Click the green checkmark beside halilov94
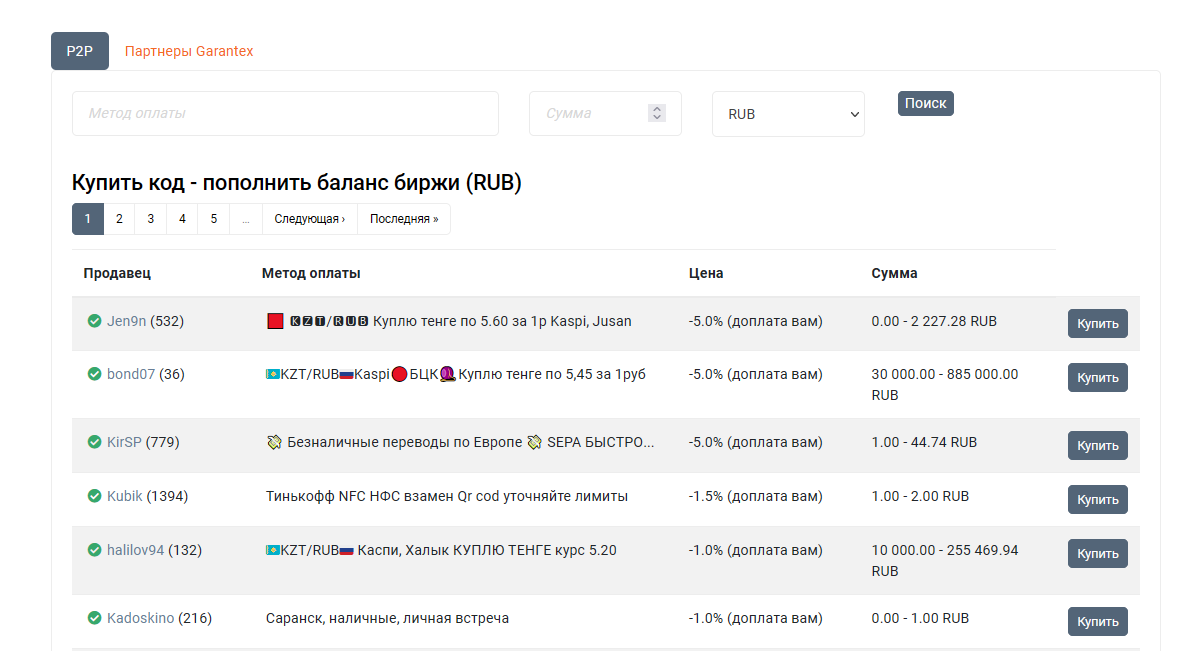The height and width of the screenshot is (651, 1204). (94, 550)
